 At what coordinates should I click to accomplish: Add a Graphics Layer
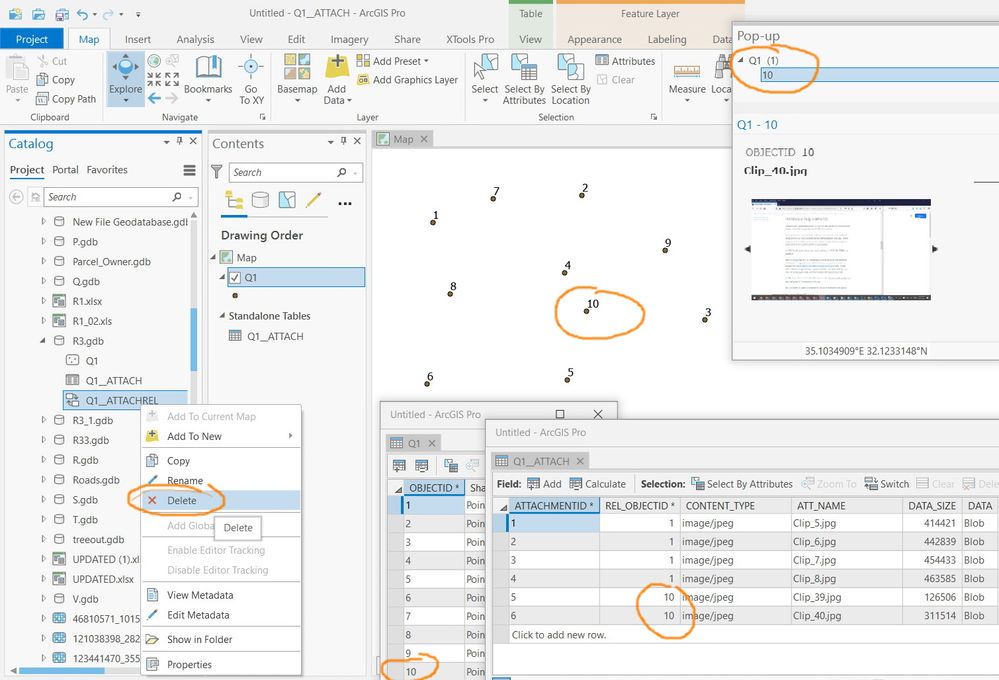(x=408, y=80)
